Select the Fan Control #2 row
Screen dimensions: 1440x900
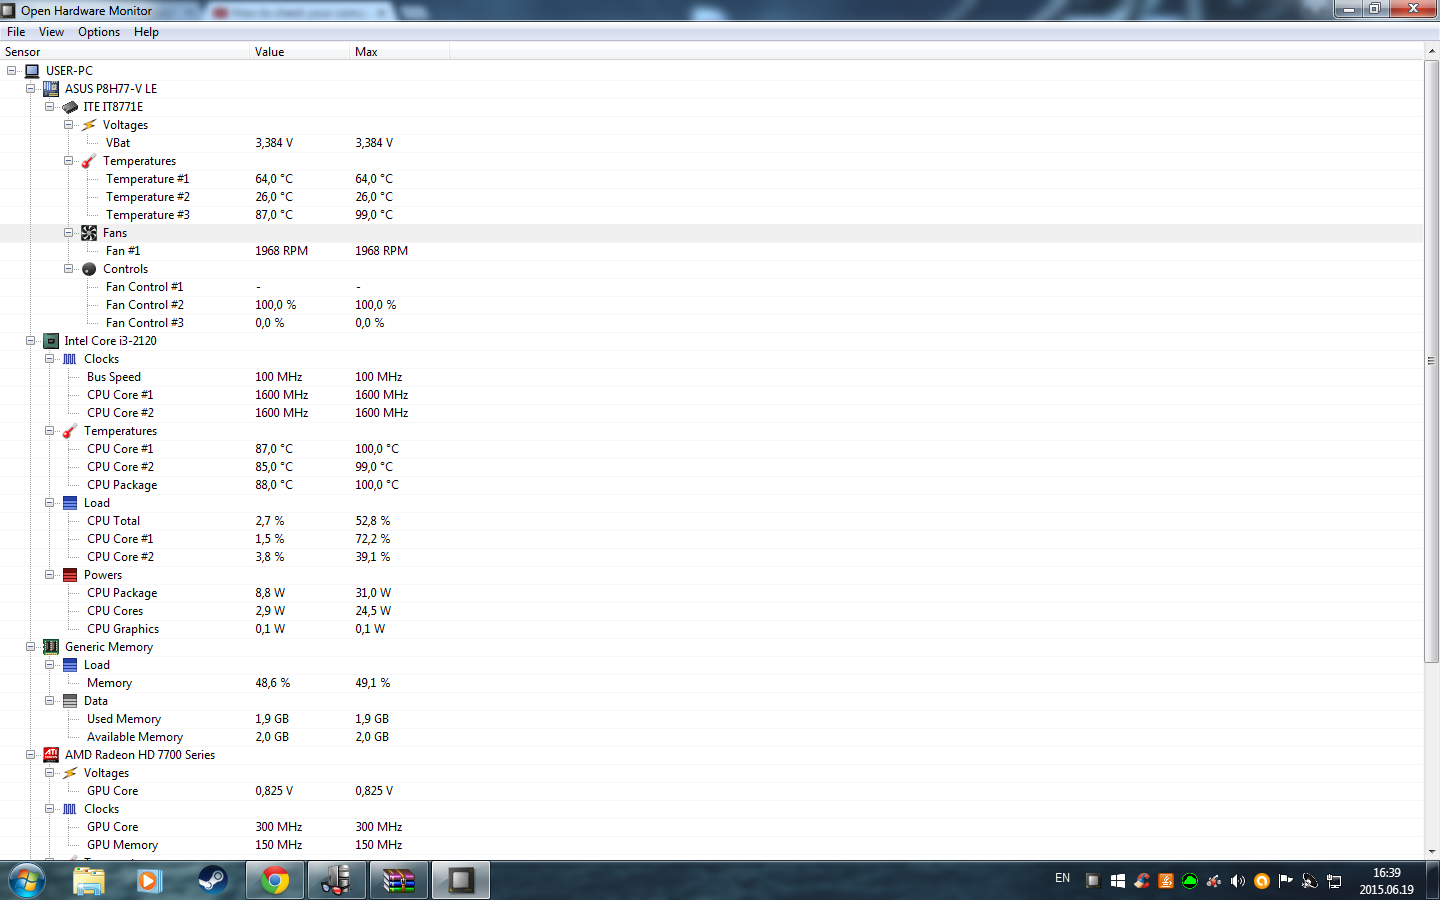711,305
